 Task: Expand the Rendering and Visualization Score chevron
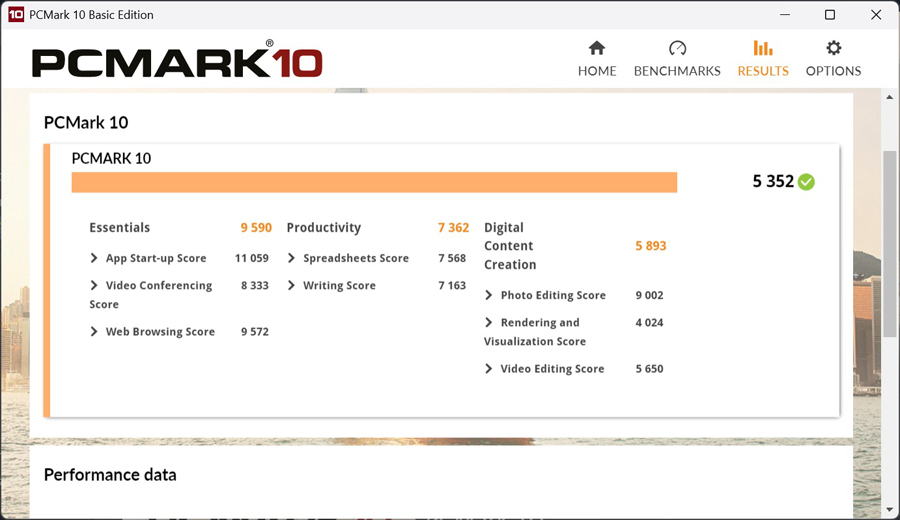point(489,322)
